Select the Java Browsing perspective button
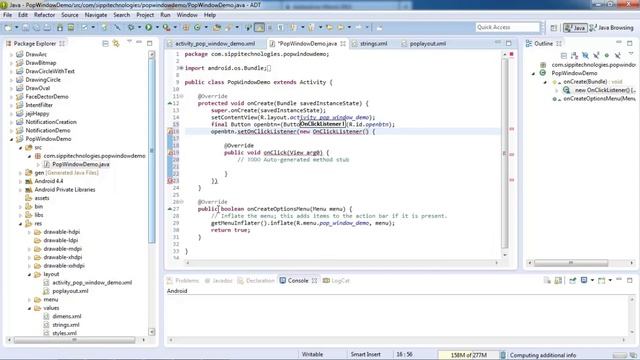640x360 pixels. click(x=611, y=28)
